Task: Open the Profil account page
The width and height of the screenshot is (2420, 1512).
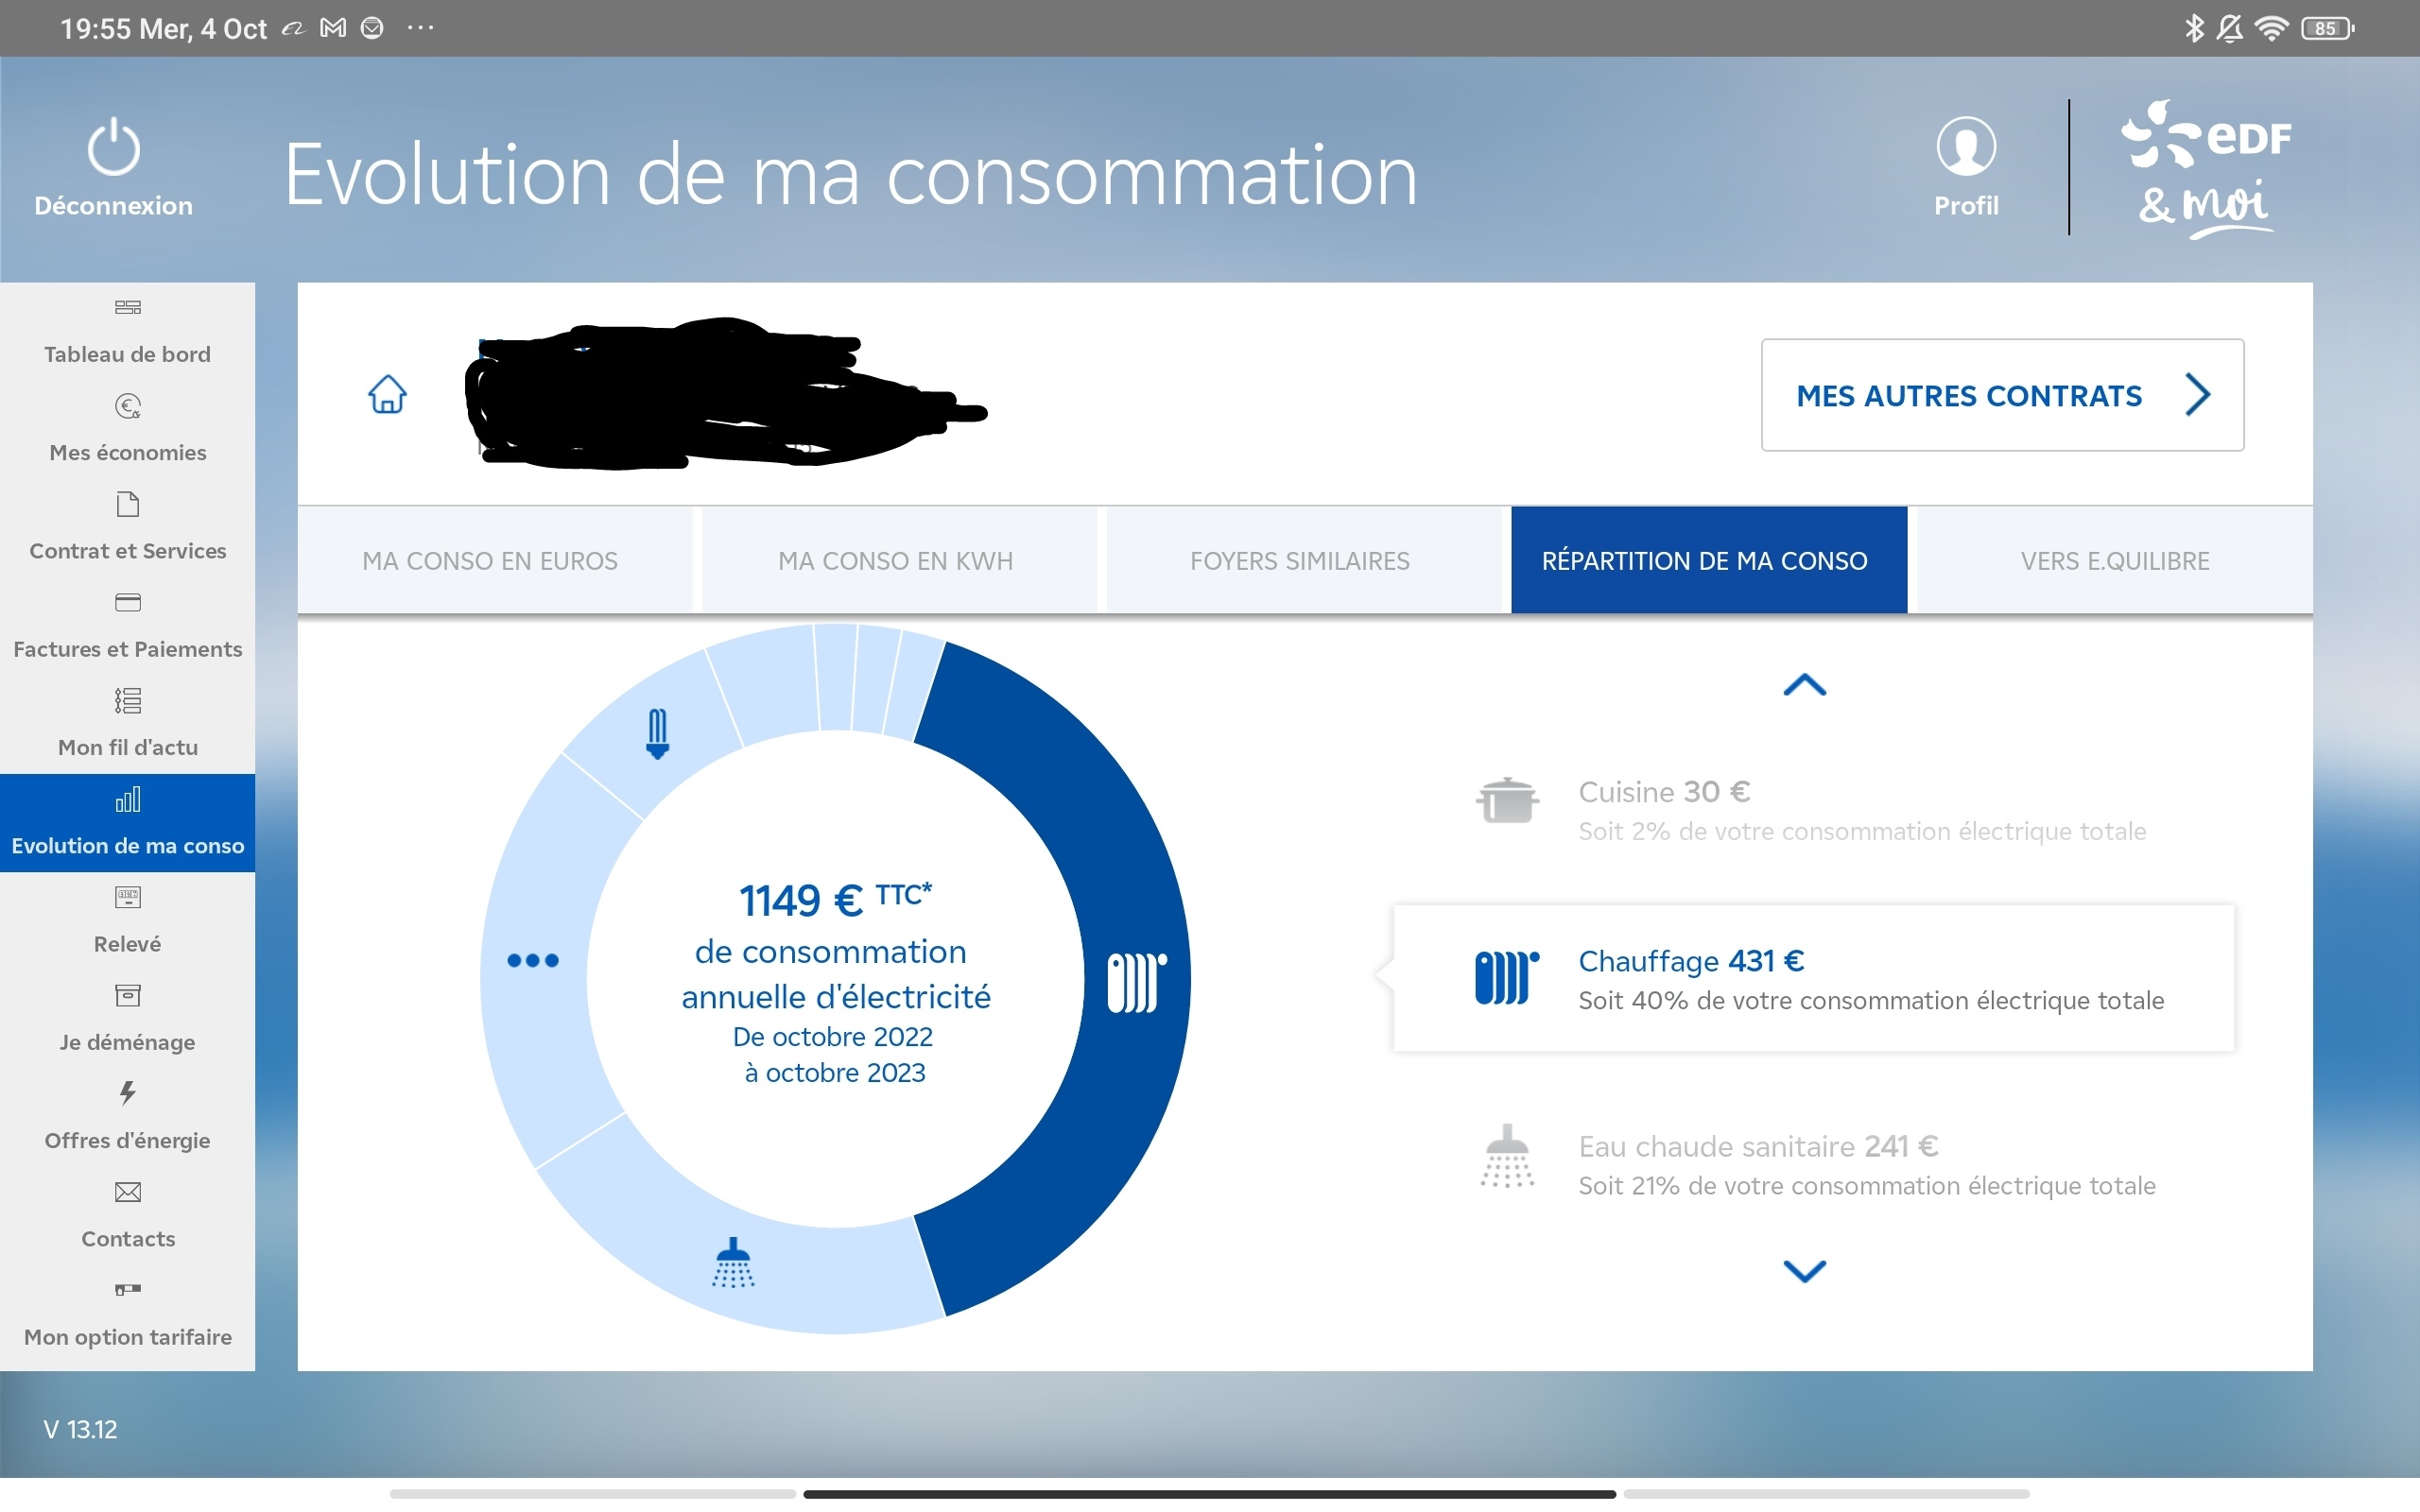Action: click(1964, 165)
